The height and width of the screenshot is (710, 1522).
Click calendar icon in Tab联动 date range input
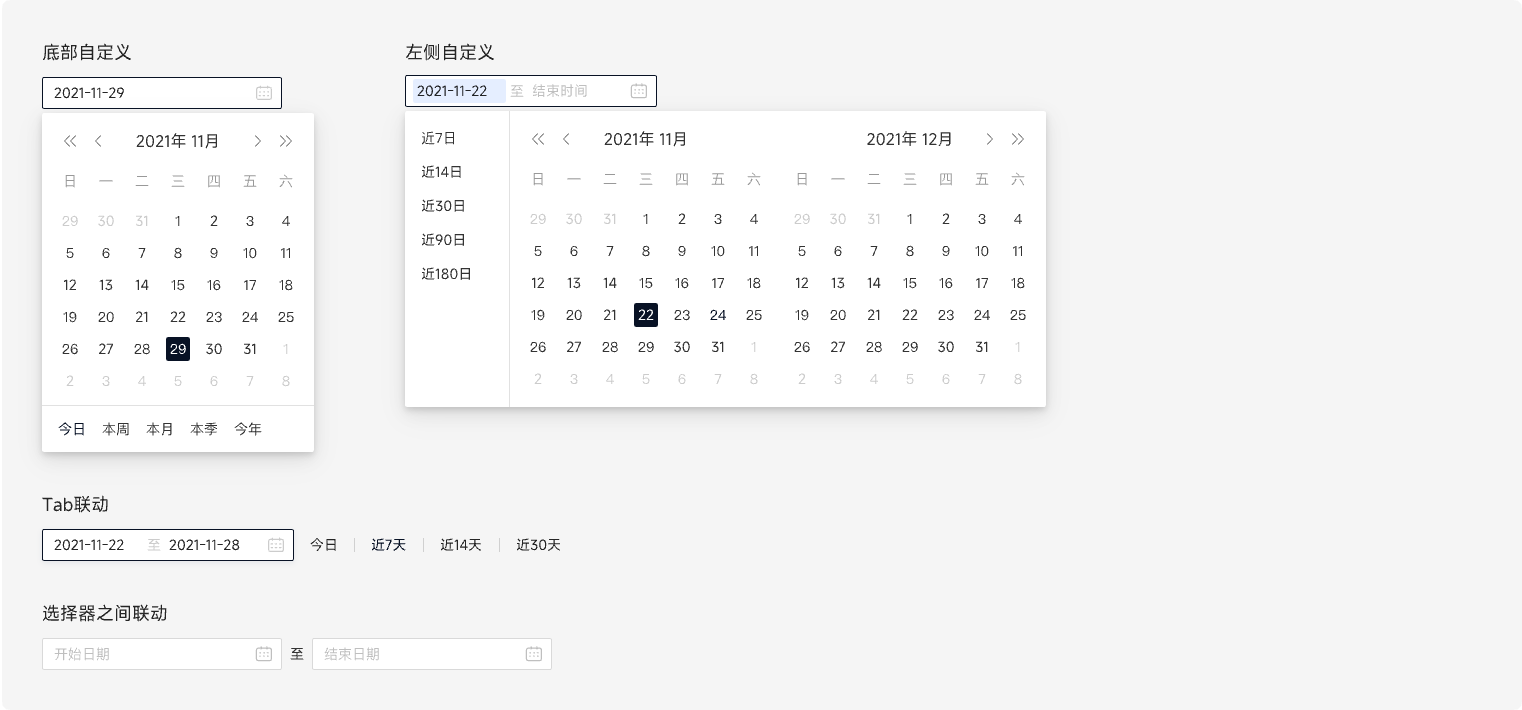tap(276, 545)
